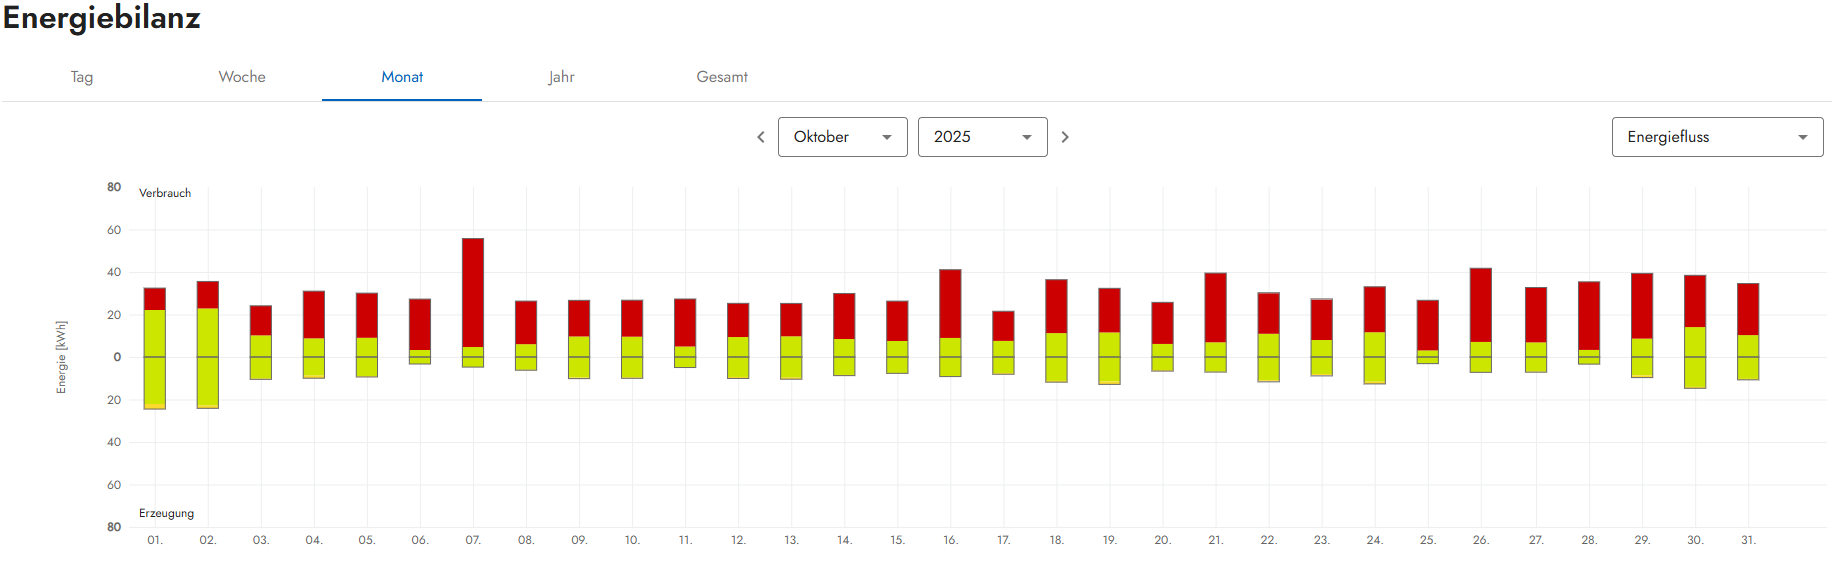Open the Oktober month dropdown

coord(842,137)
